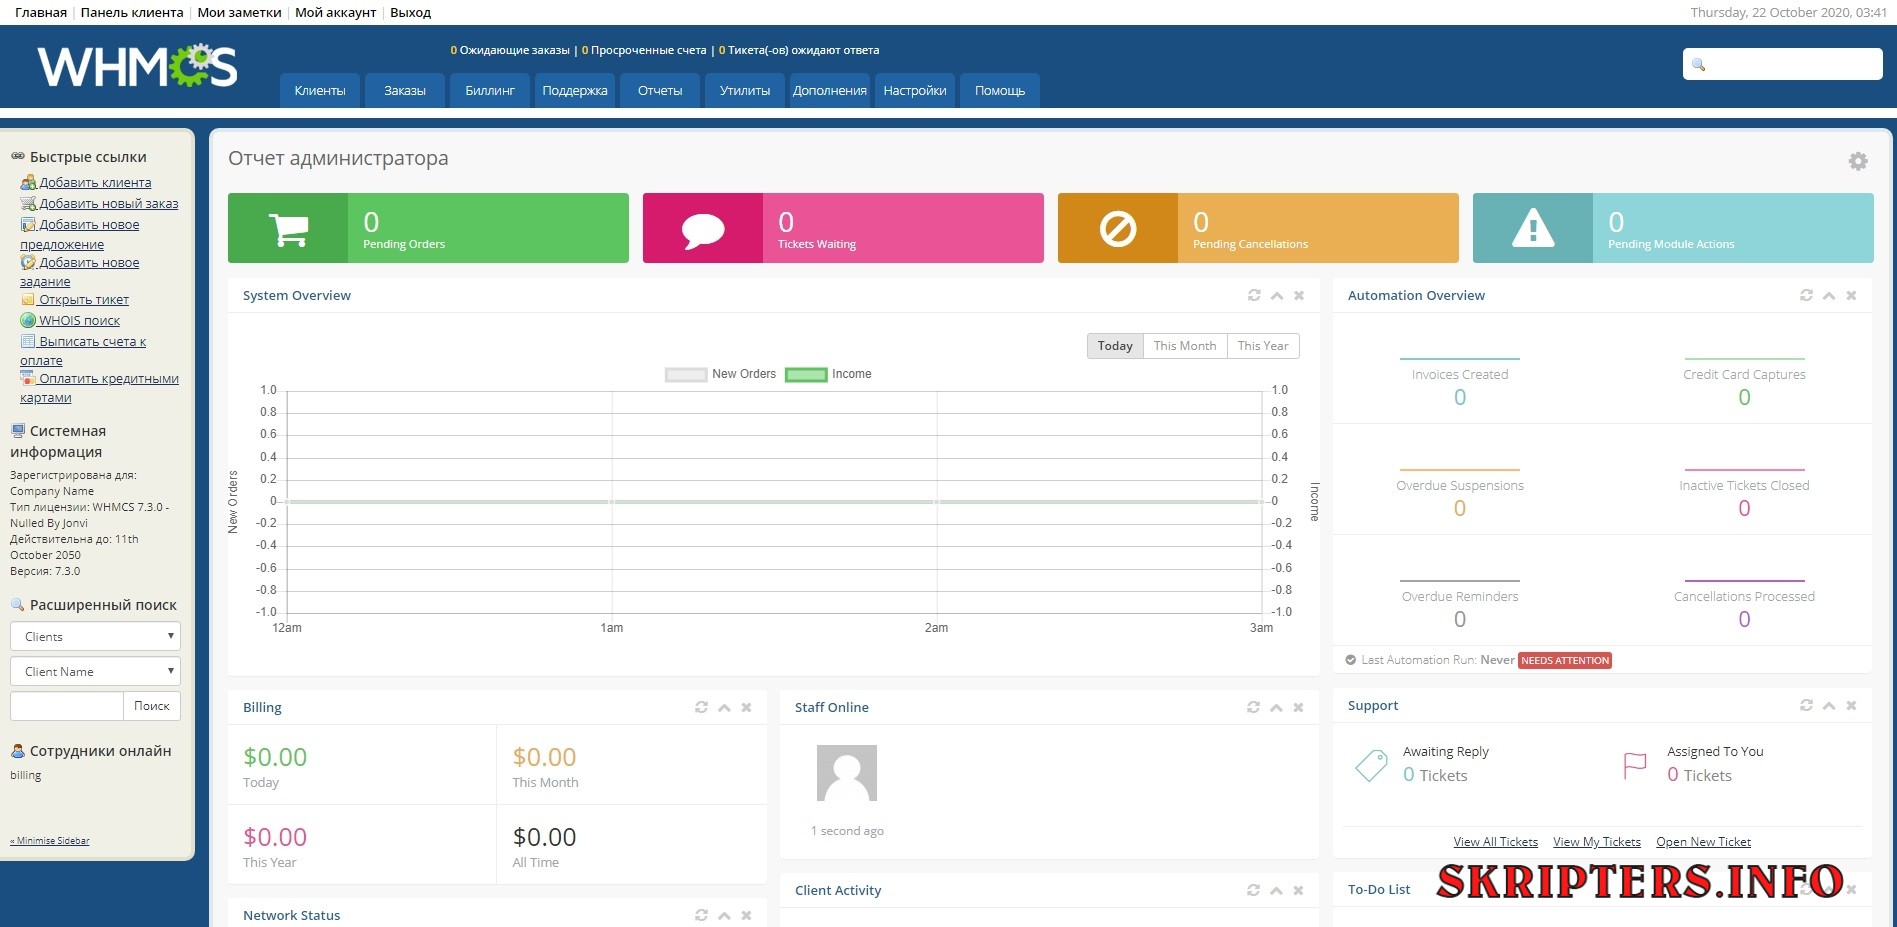1897x927 pixels.
Task: Collapse the System Overview widget
Action: pyautogui.click(x=1277, y=295)
